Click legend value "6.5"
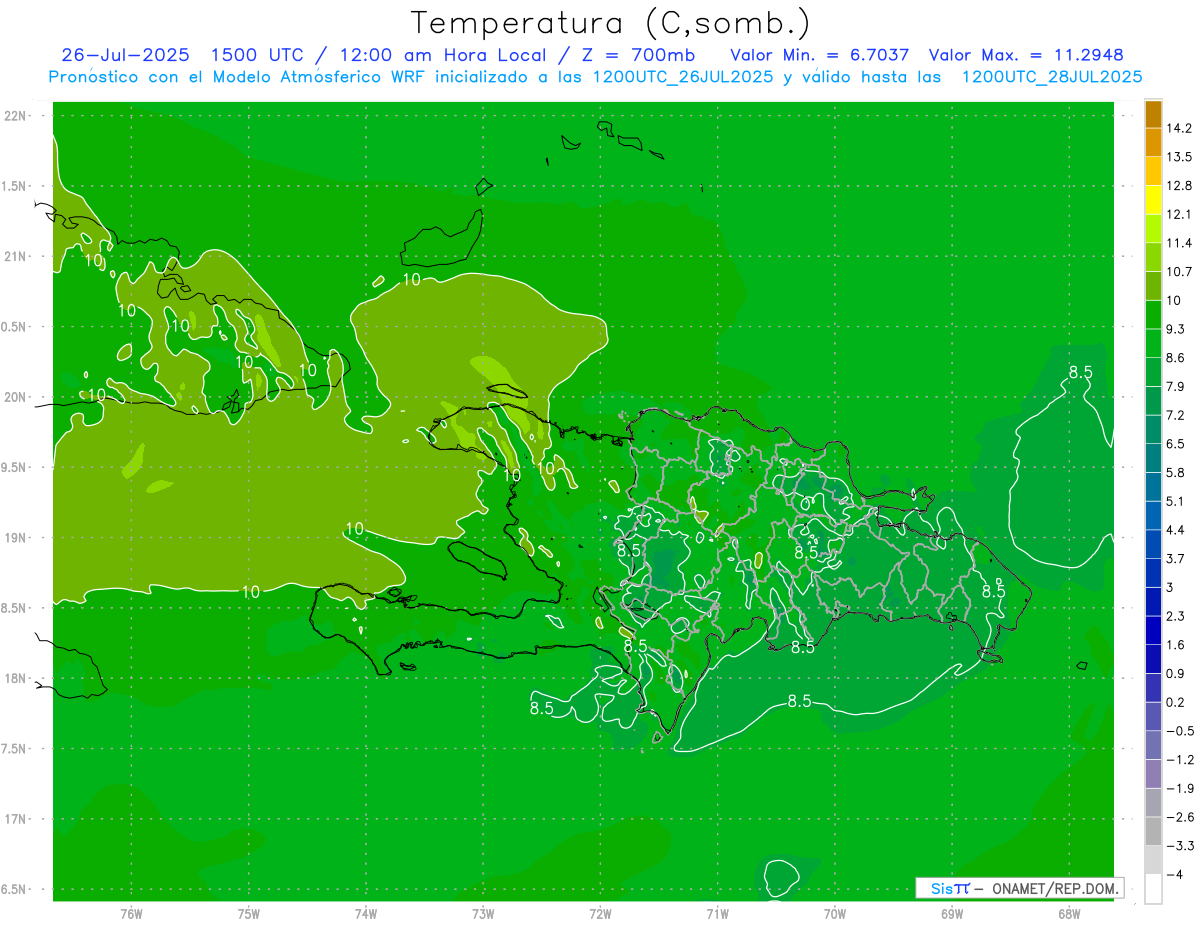The height and width of the screenshot is (927, 1200). coord(1176,444)
